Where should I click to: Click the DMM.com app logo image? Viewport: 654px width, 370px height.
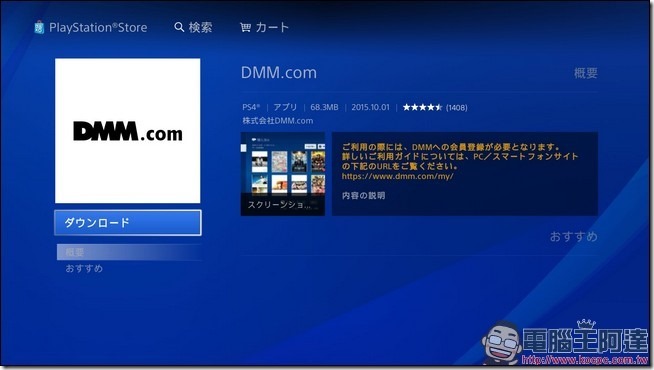coord(128,131)
